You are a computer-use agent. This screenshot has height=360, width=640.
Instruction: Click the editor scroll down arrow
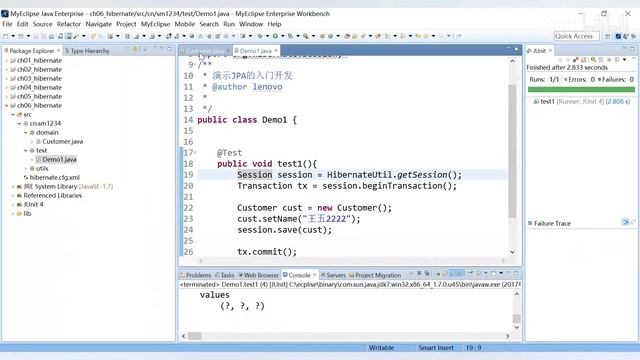coord(512,252)
